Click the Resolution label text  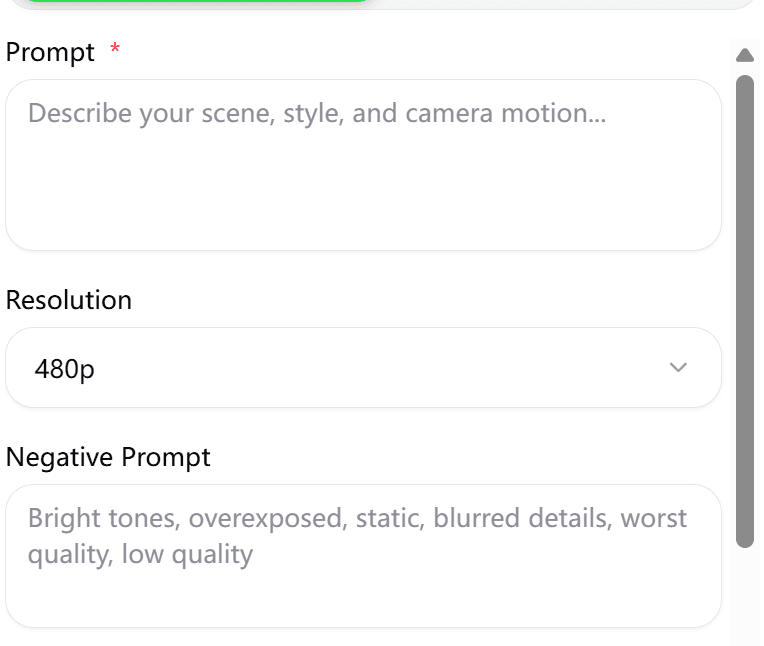69,300
